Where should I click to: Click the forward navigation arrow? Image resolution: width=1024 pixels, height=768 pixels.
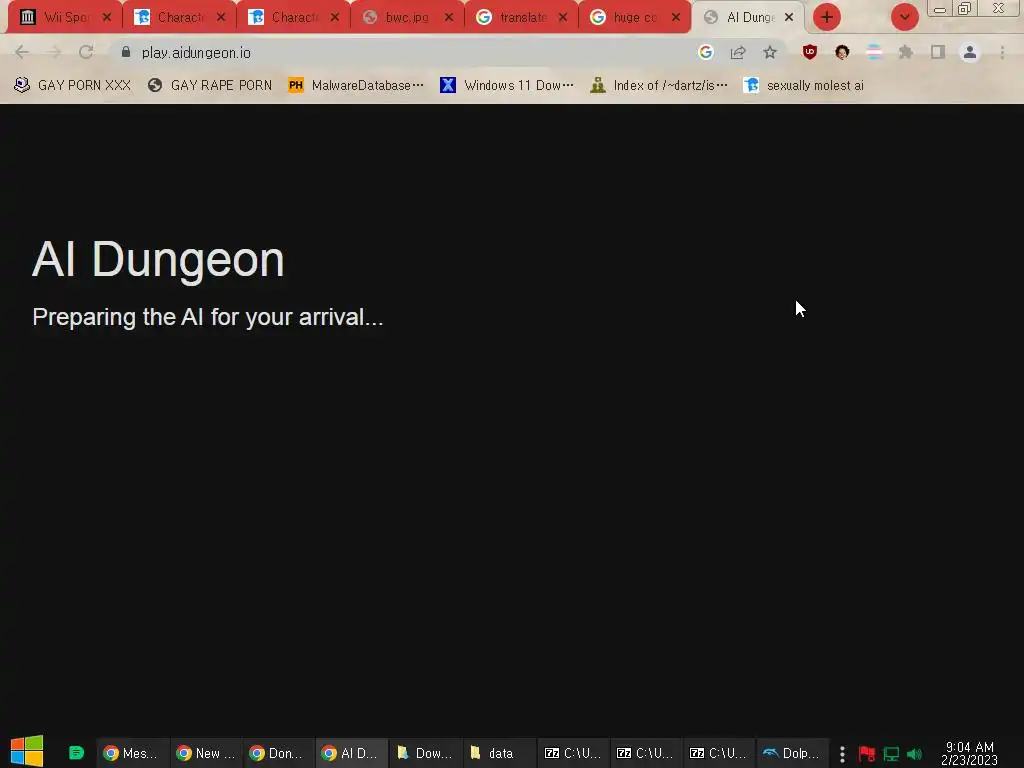pos(54,52)
